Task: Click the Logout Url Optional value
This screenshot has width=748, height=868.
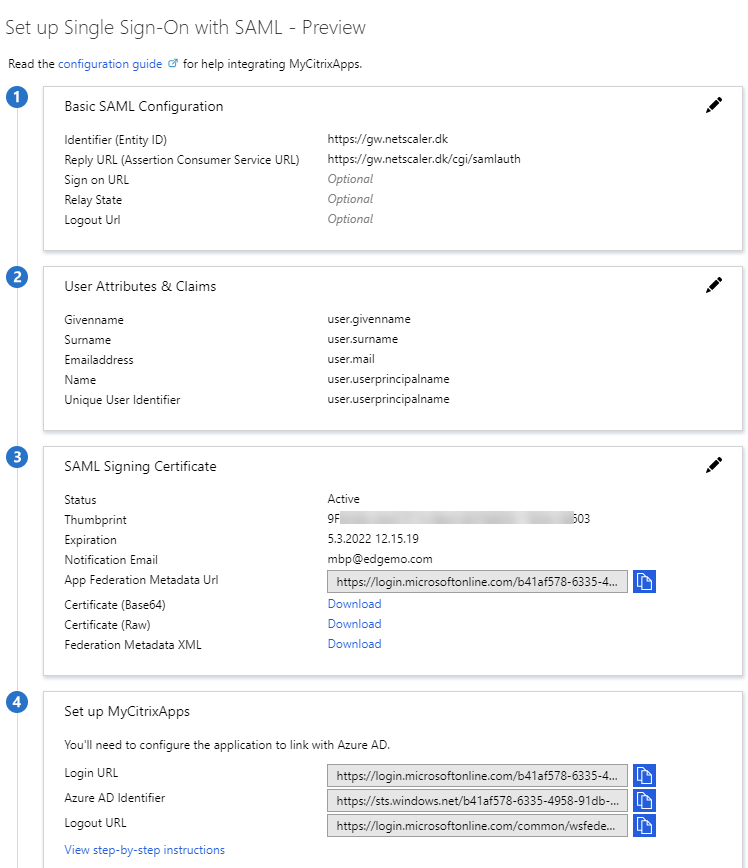Action: 350,219
